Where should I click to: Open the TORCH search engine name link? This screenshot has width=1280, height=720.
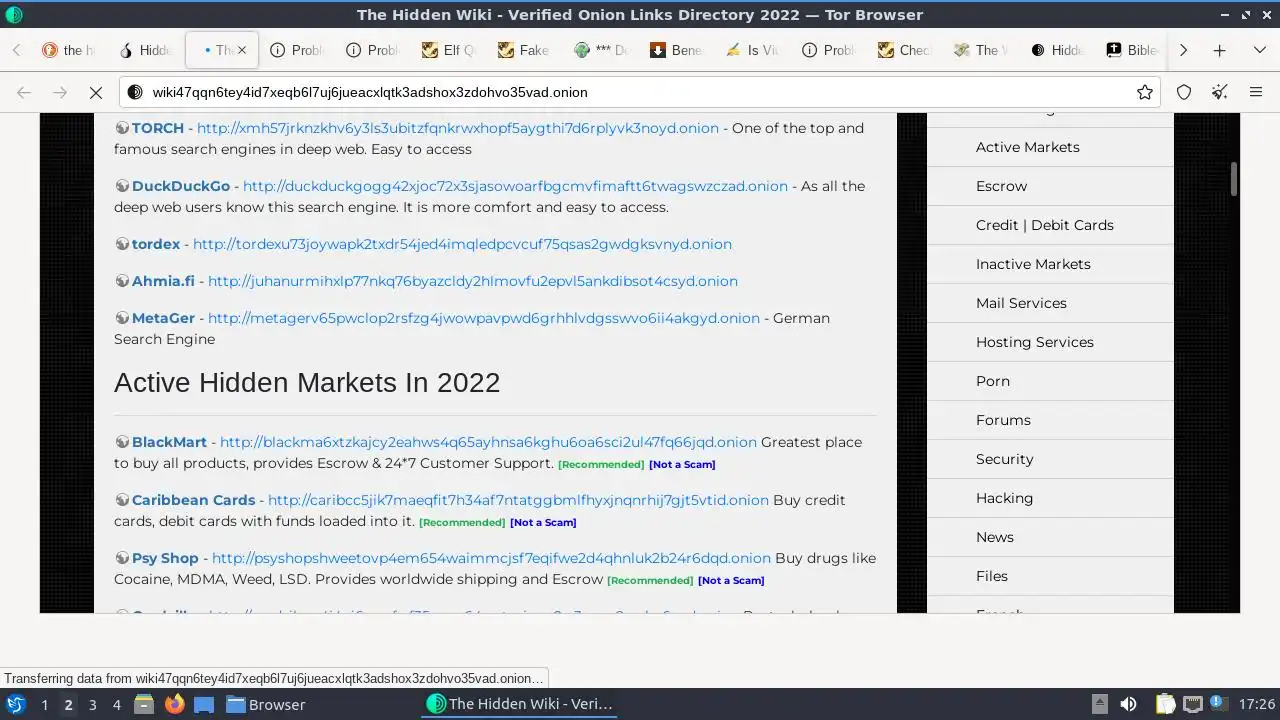pos(158,128)
